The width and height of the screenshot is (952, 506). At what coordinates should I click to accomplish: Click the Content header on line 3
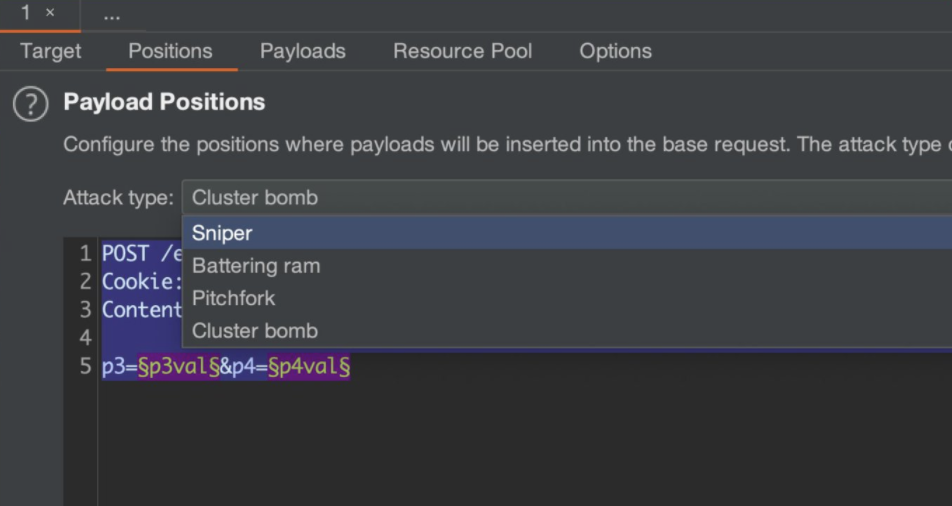click(x=141, y=310)
